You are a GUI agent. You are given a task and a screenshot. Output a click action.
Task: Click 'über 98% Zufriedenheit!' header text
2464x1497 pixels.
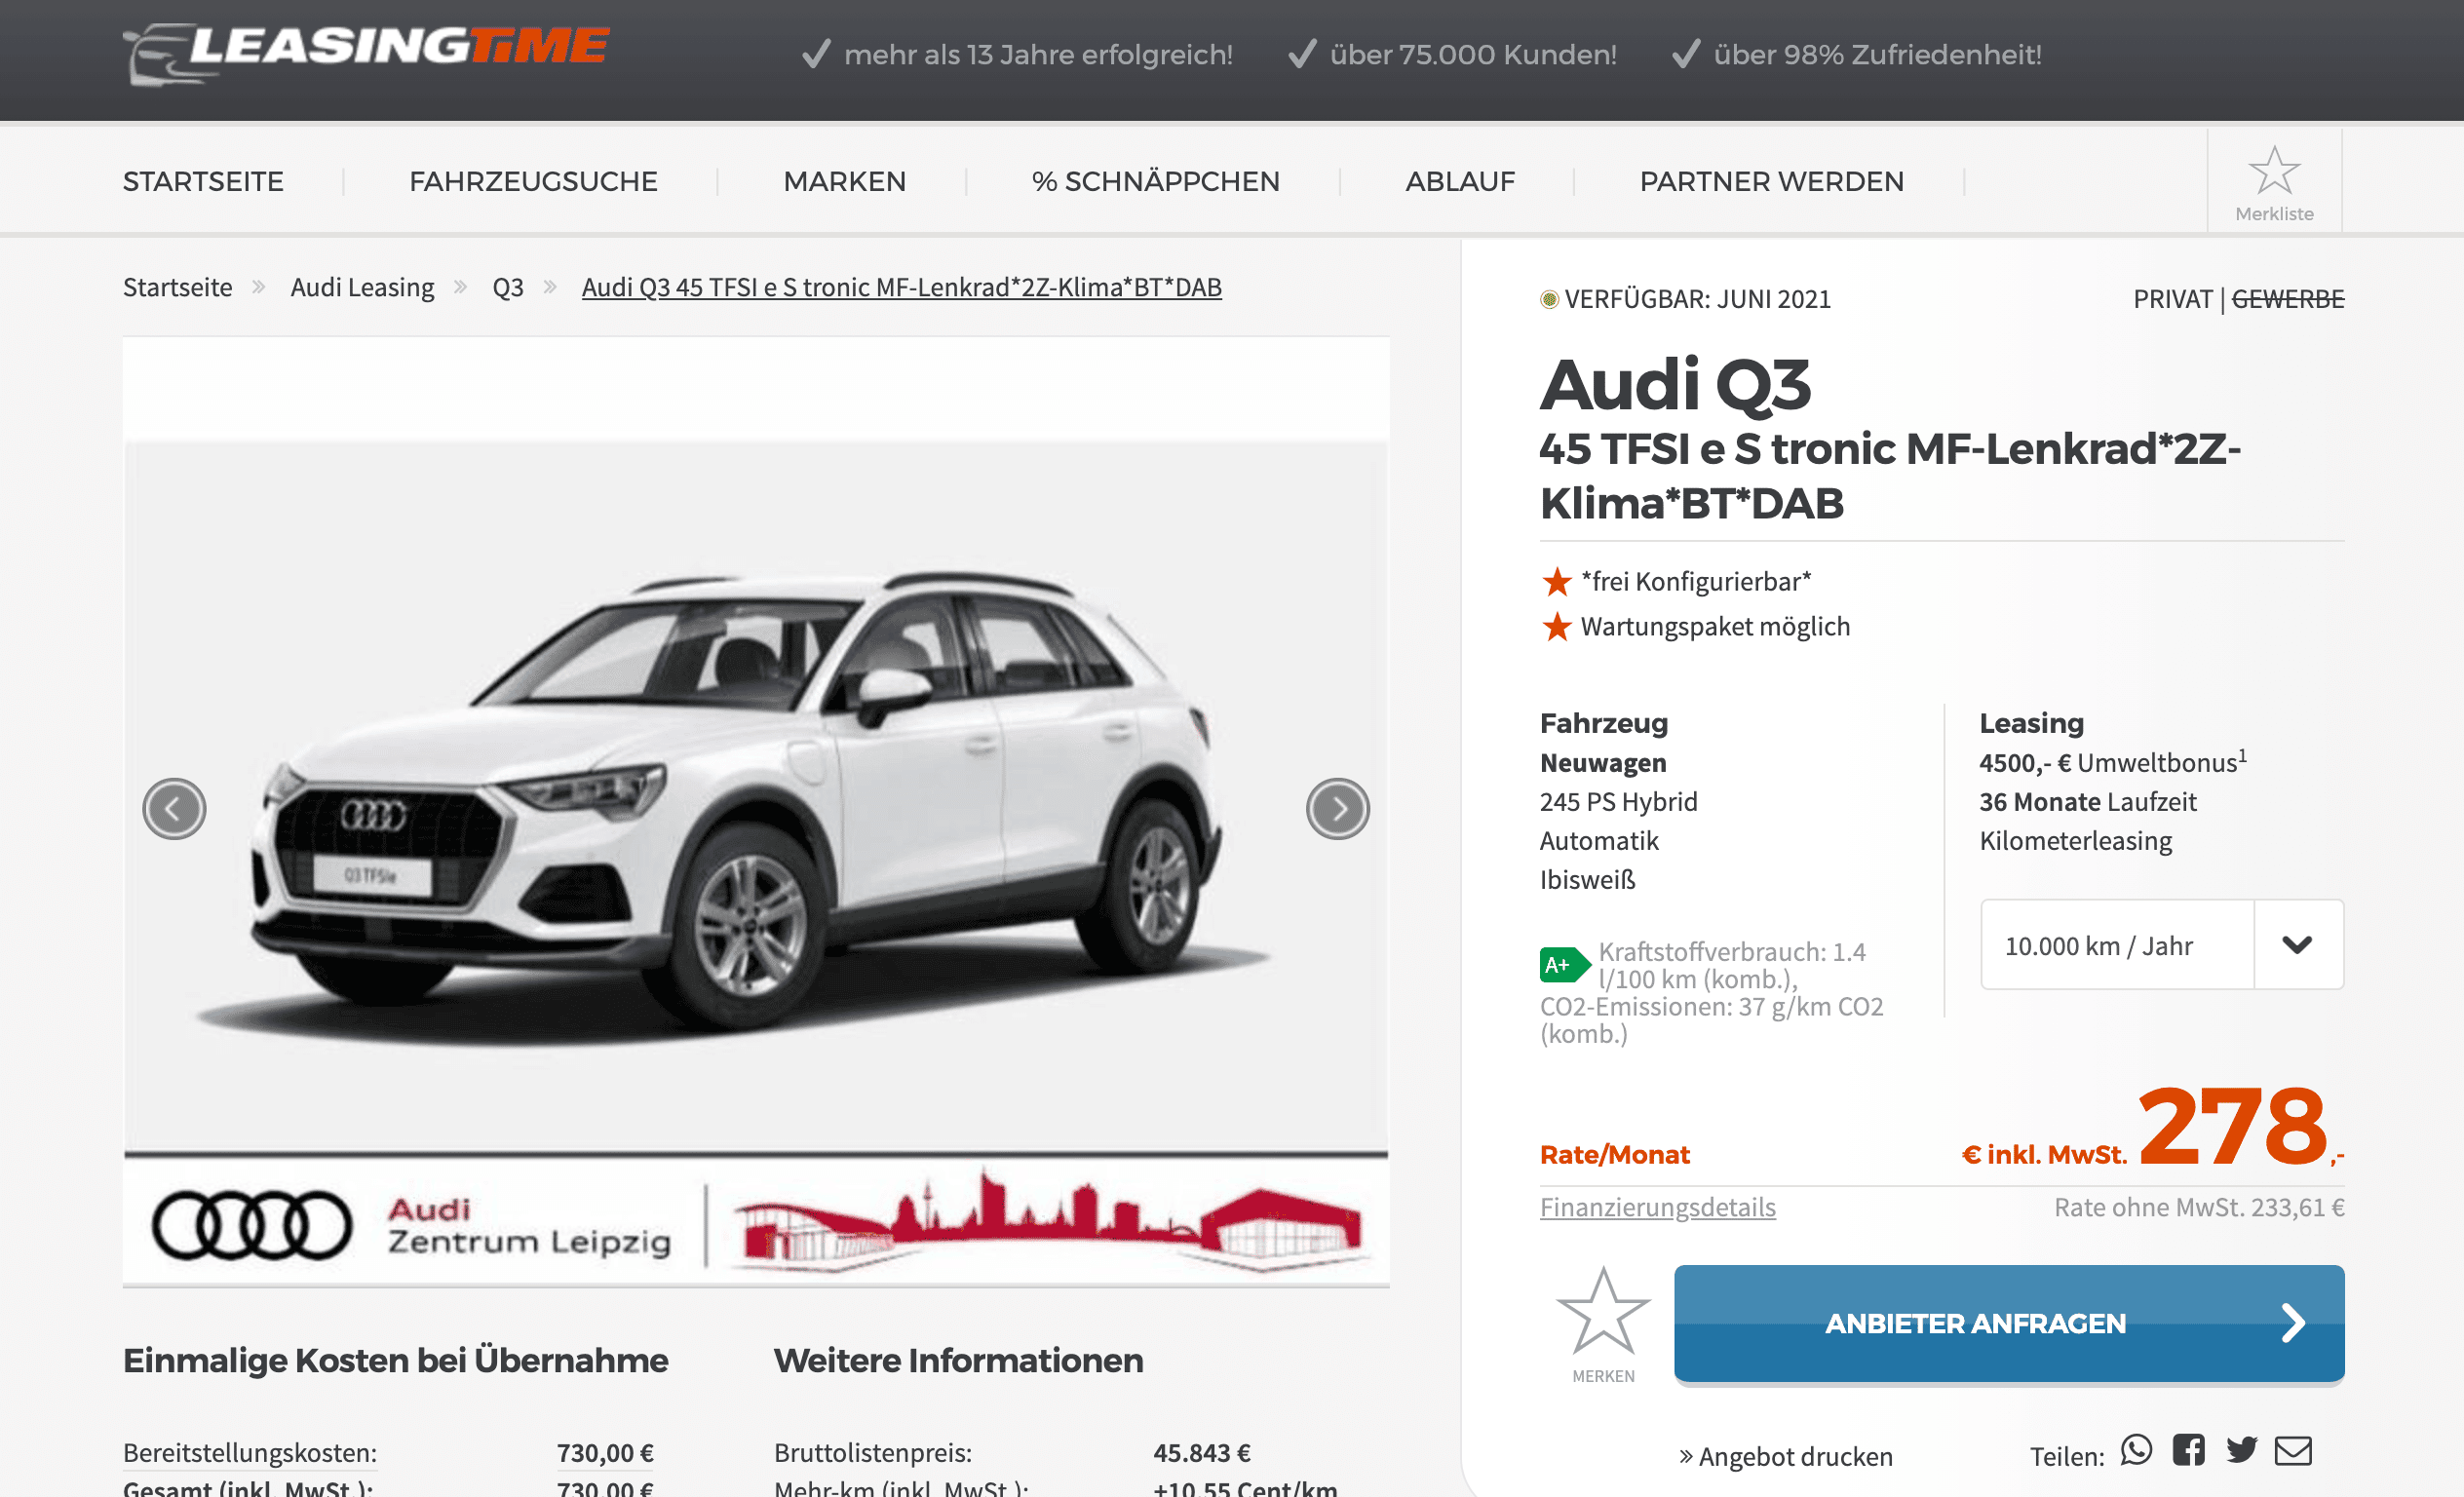(x=1877, y=54)
